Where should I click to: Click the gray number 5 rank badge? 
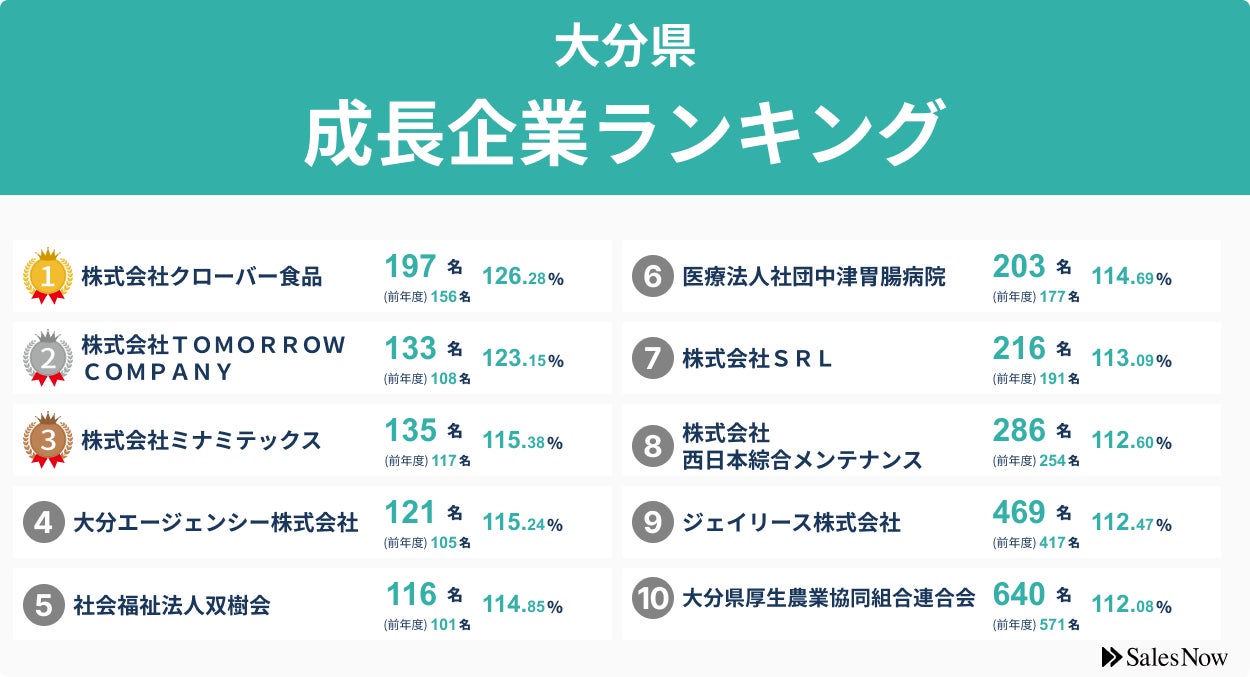point(43,604)
